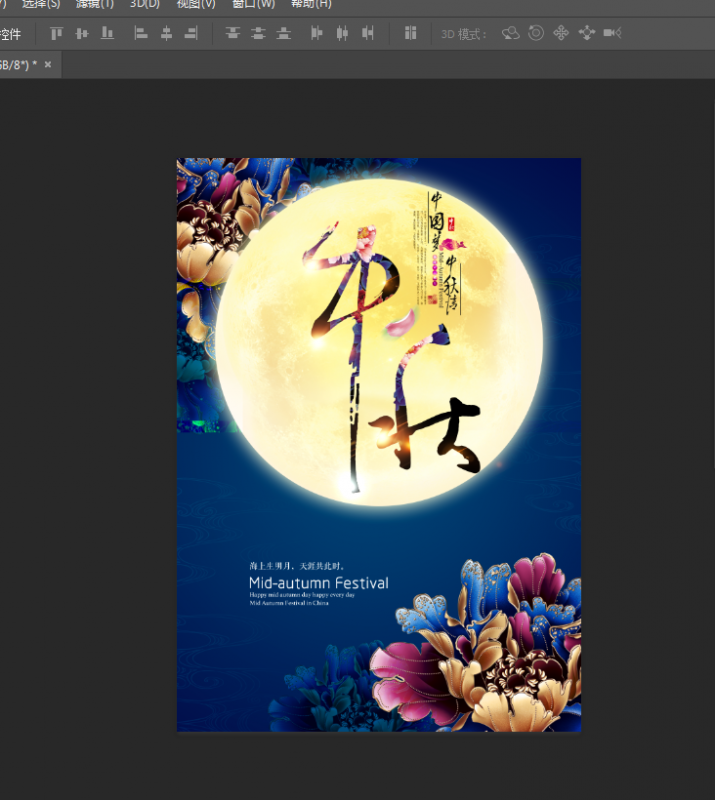715x800 pixels.
Task: Align layers by vertical centers
Action: [x=81, y=34]
